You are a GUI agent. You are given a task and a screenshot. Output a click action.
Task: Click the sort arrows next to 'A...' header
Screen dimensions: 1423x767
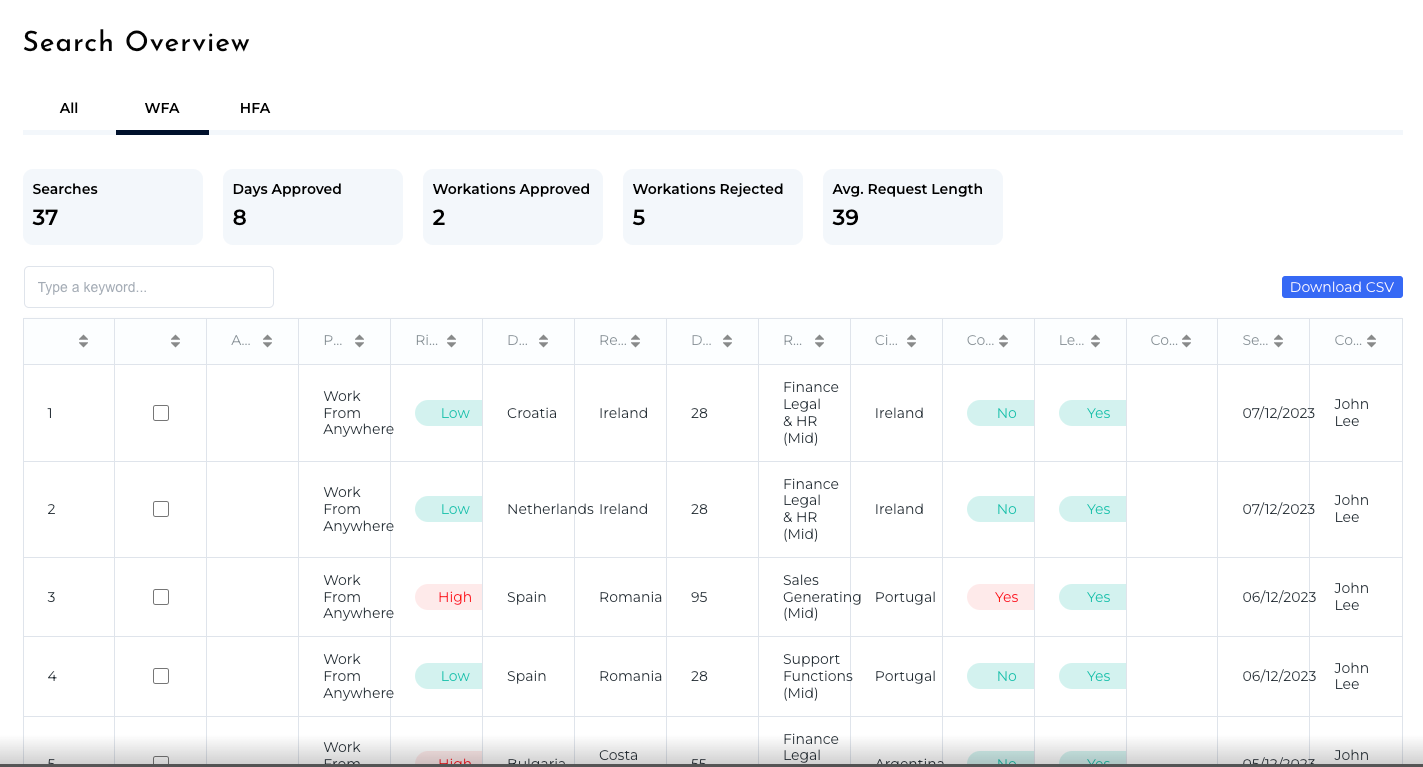(x=267, y=341)
